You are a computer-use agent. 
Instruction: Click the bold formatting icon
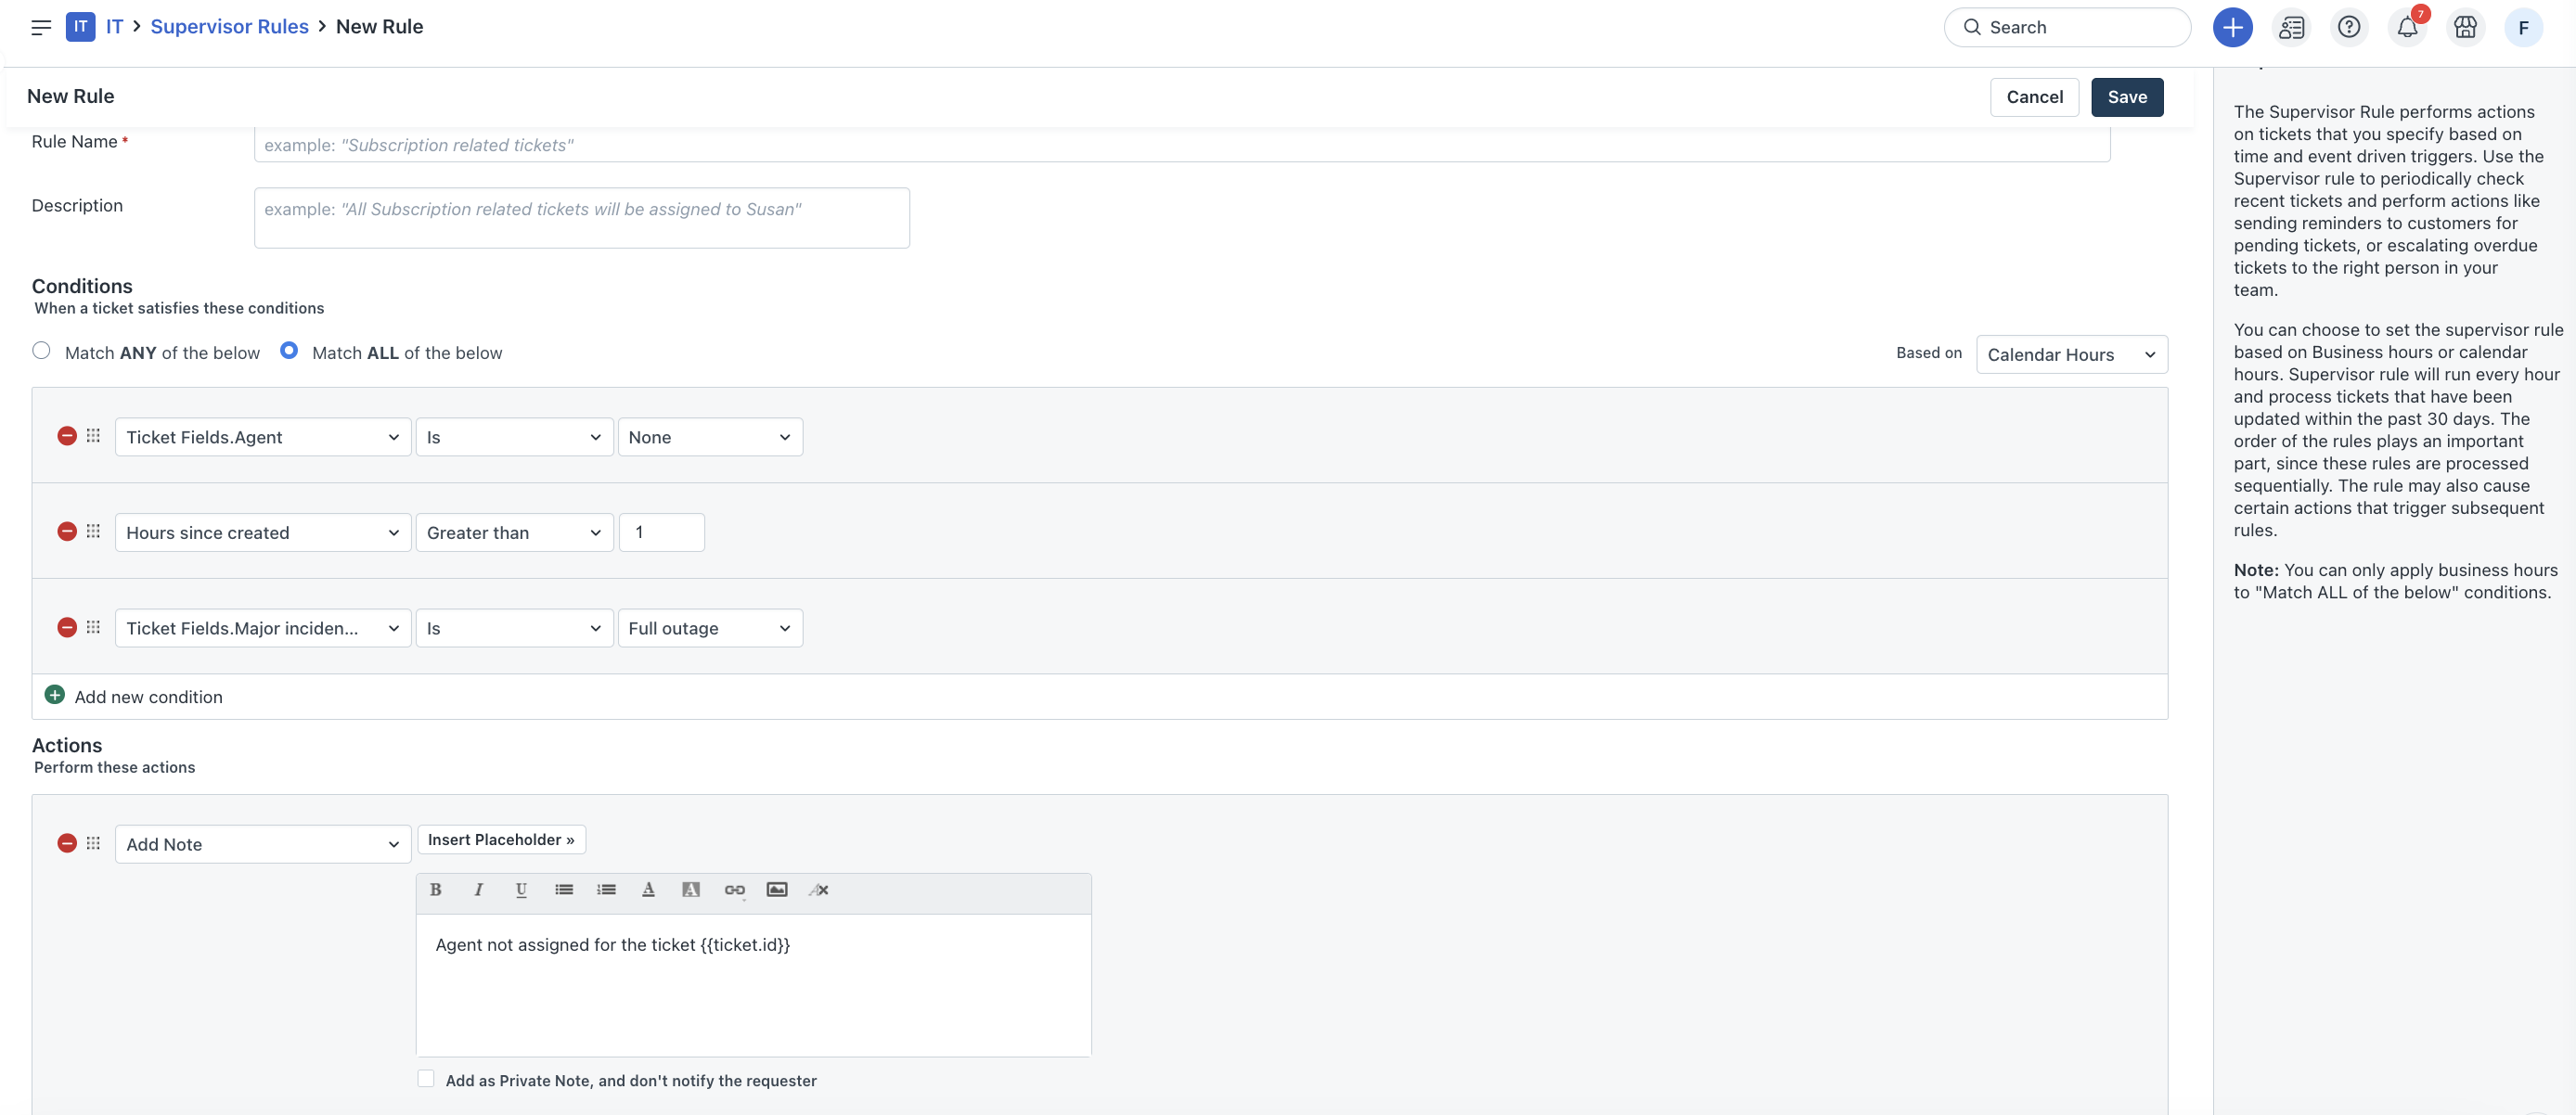click(x=435, y=889)
